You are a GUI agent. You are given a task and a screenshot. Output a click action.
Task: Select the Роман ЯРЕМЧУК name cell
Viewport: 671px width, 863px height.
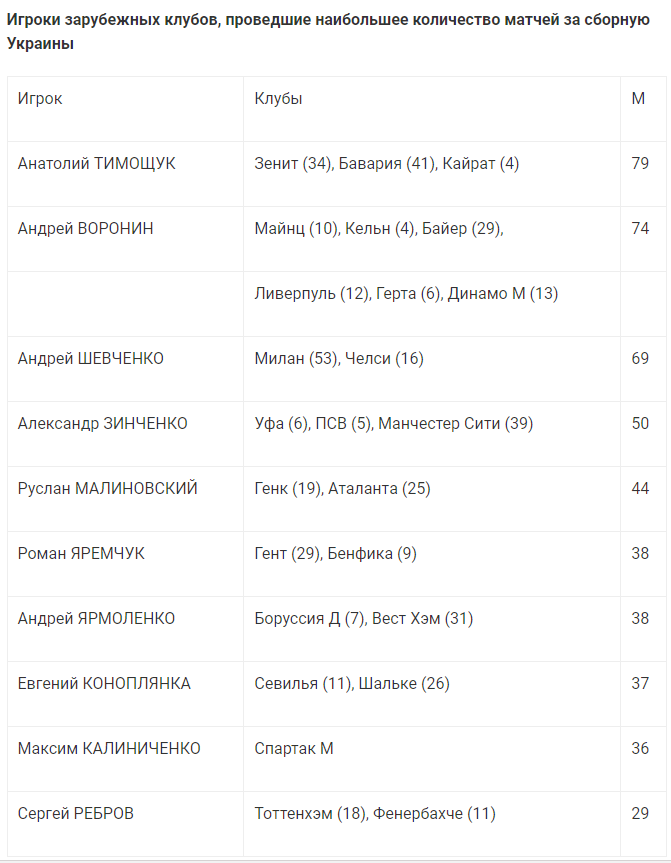[x=81, y=554]
